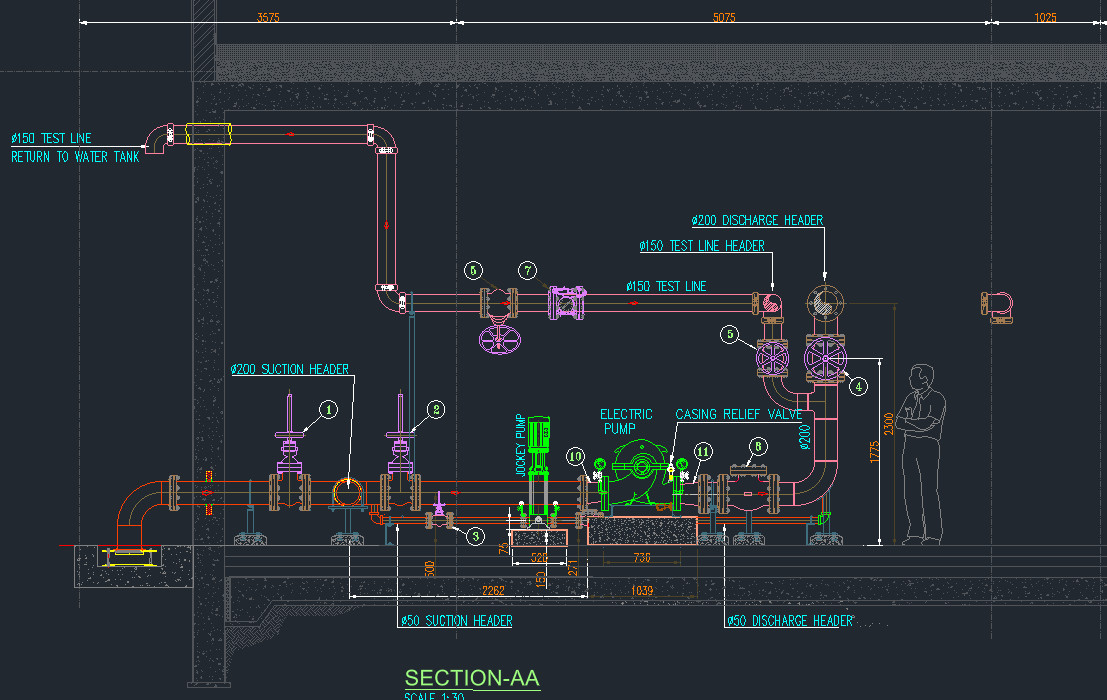Select the 5075 top dimension text
The width and height of the screenshot is (1107, 700).
[724, 17]
